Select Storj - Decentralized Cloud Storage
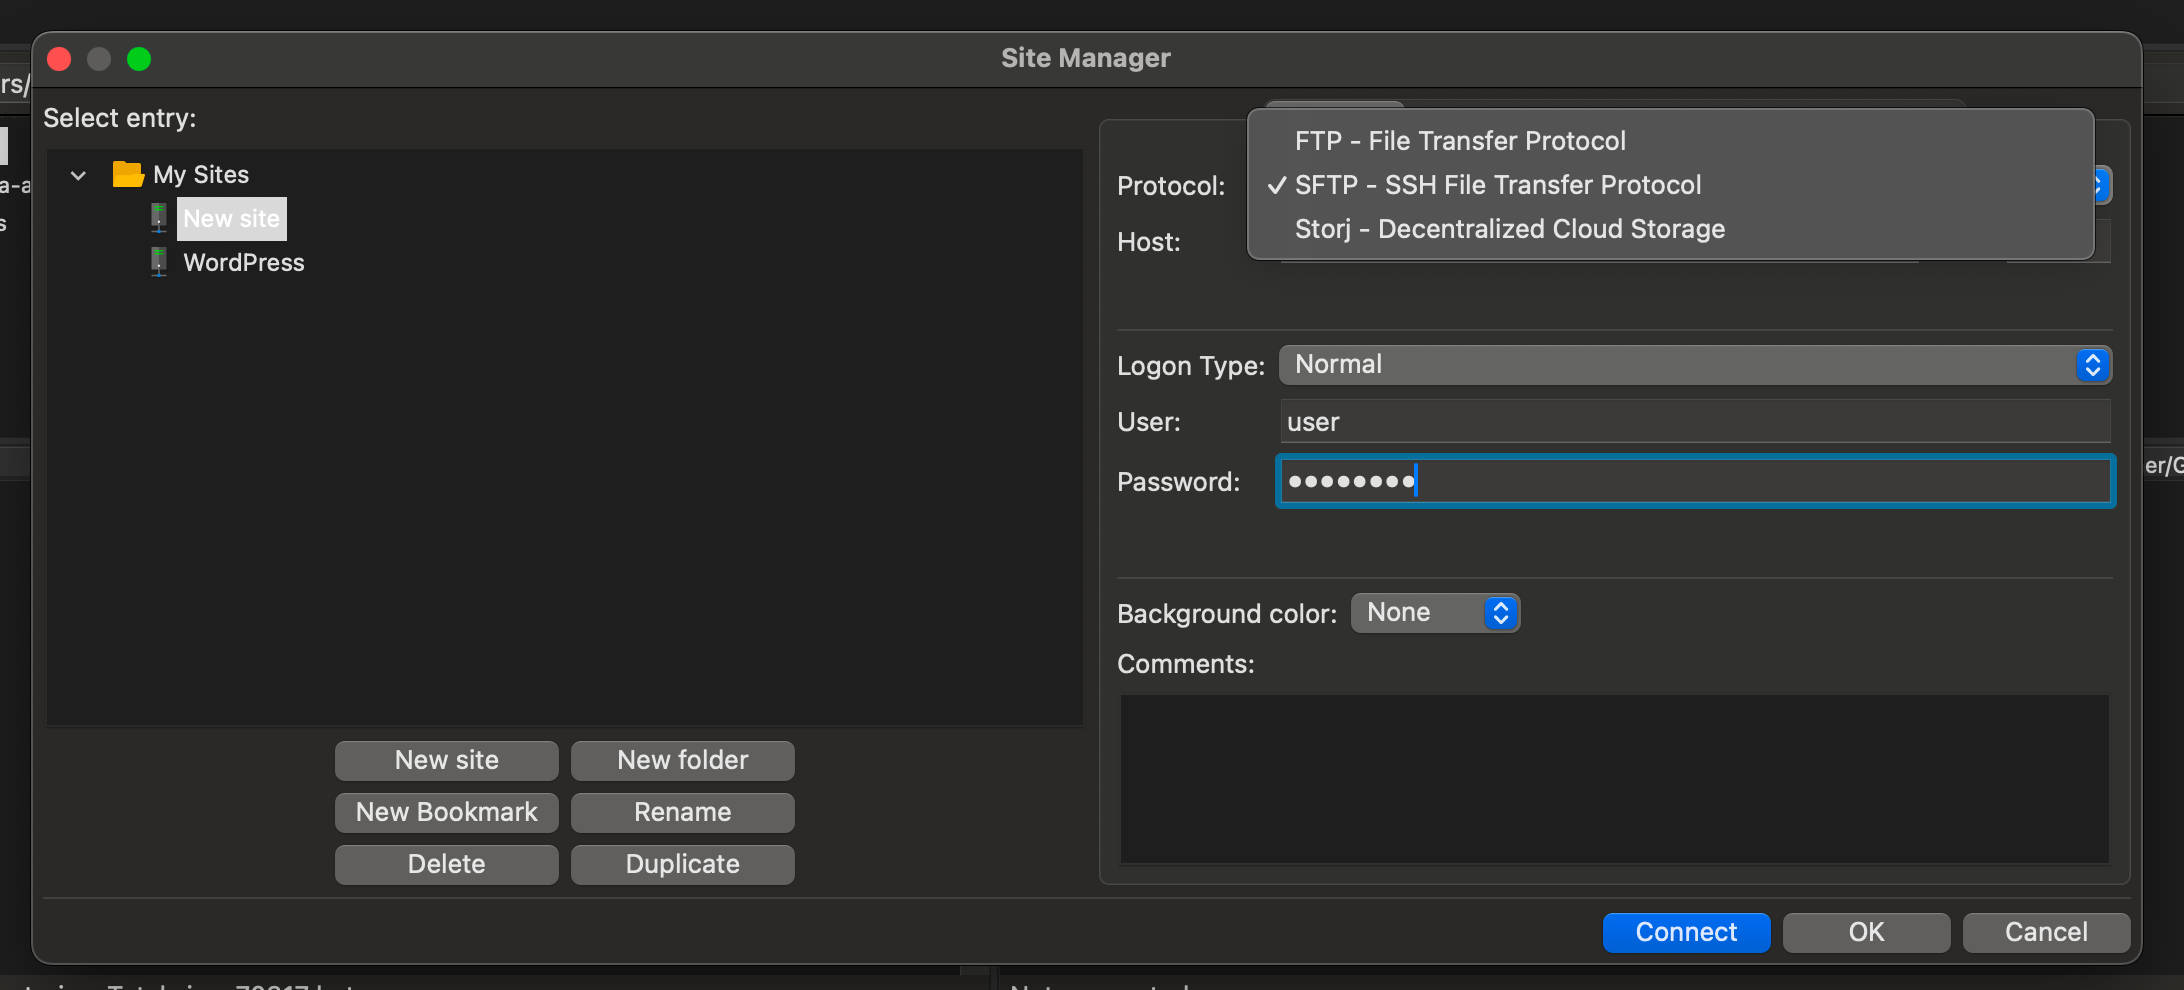Viewport: 2184px width, 990px height. 1509,229
